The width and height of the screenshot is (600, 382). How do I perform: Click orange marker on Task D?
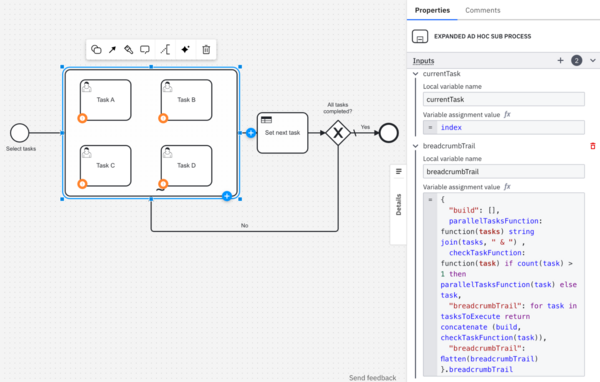click(163, 184)
